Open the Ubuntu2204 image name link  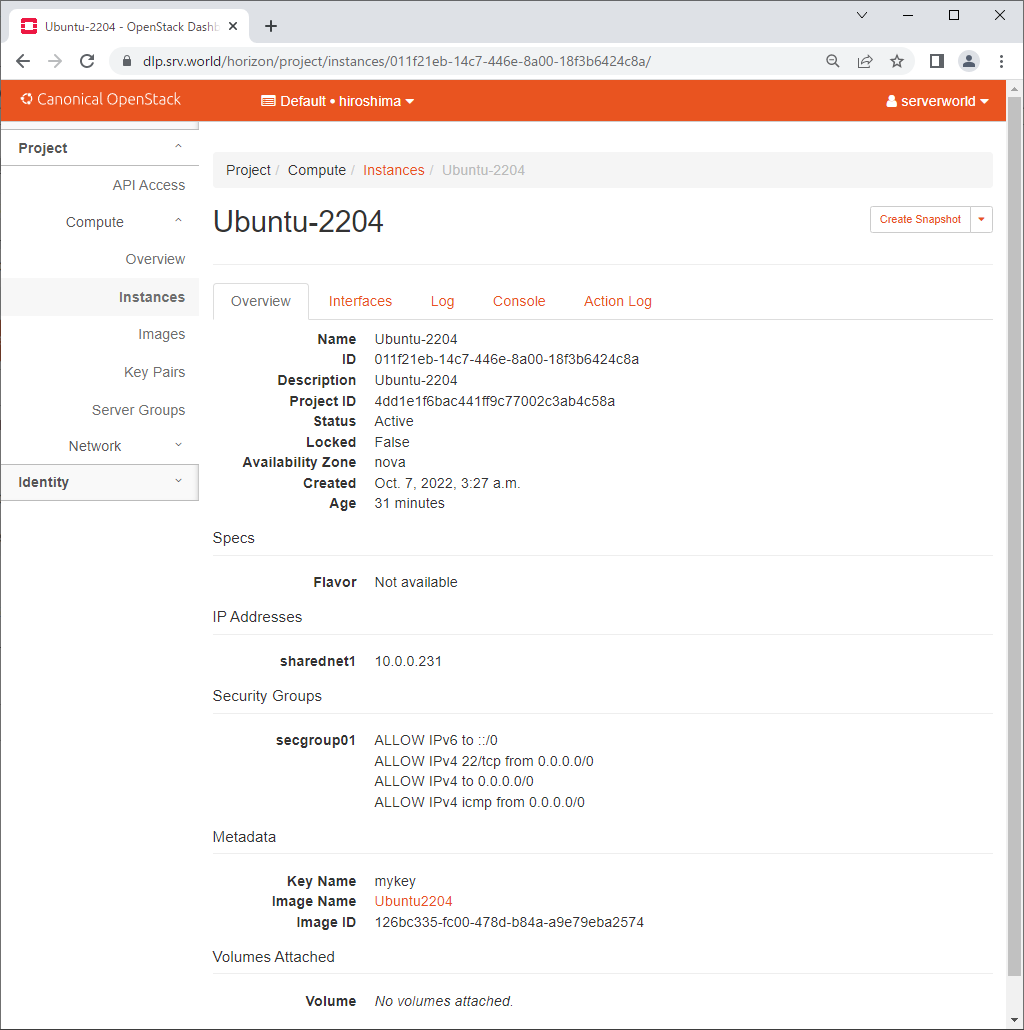(x=413, y=901)
